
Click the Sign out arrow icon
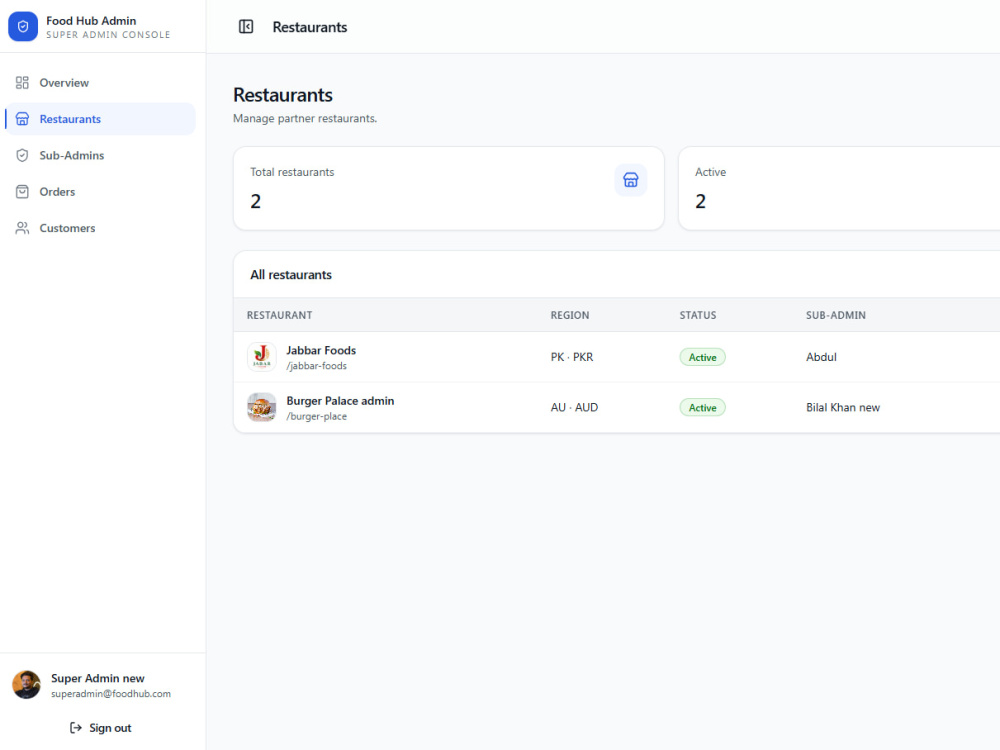[76, 728]
